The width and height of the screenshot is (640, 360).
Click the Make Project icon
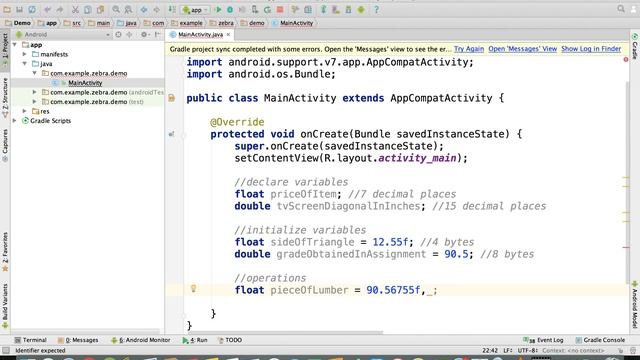point(172,9)
